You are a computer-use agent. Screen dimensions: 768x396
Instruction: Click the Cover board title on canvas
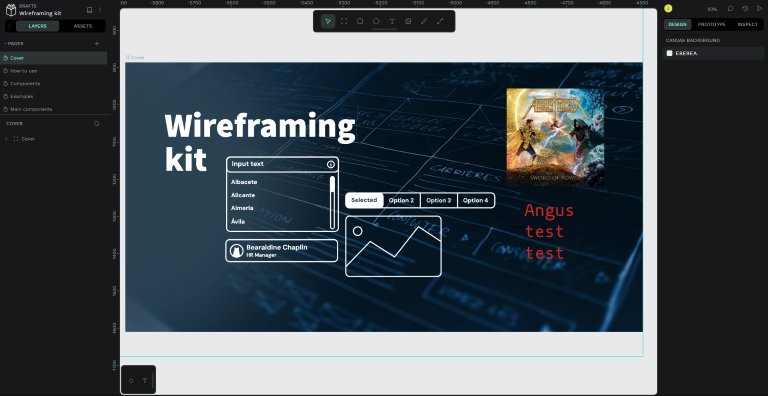click(138, 57)
